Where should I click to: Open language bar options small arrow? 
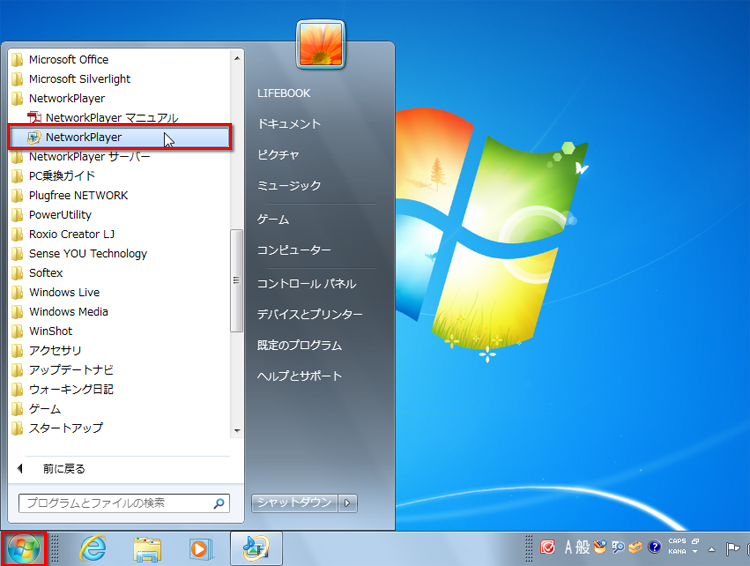[x=695, y=552]
